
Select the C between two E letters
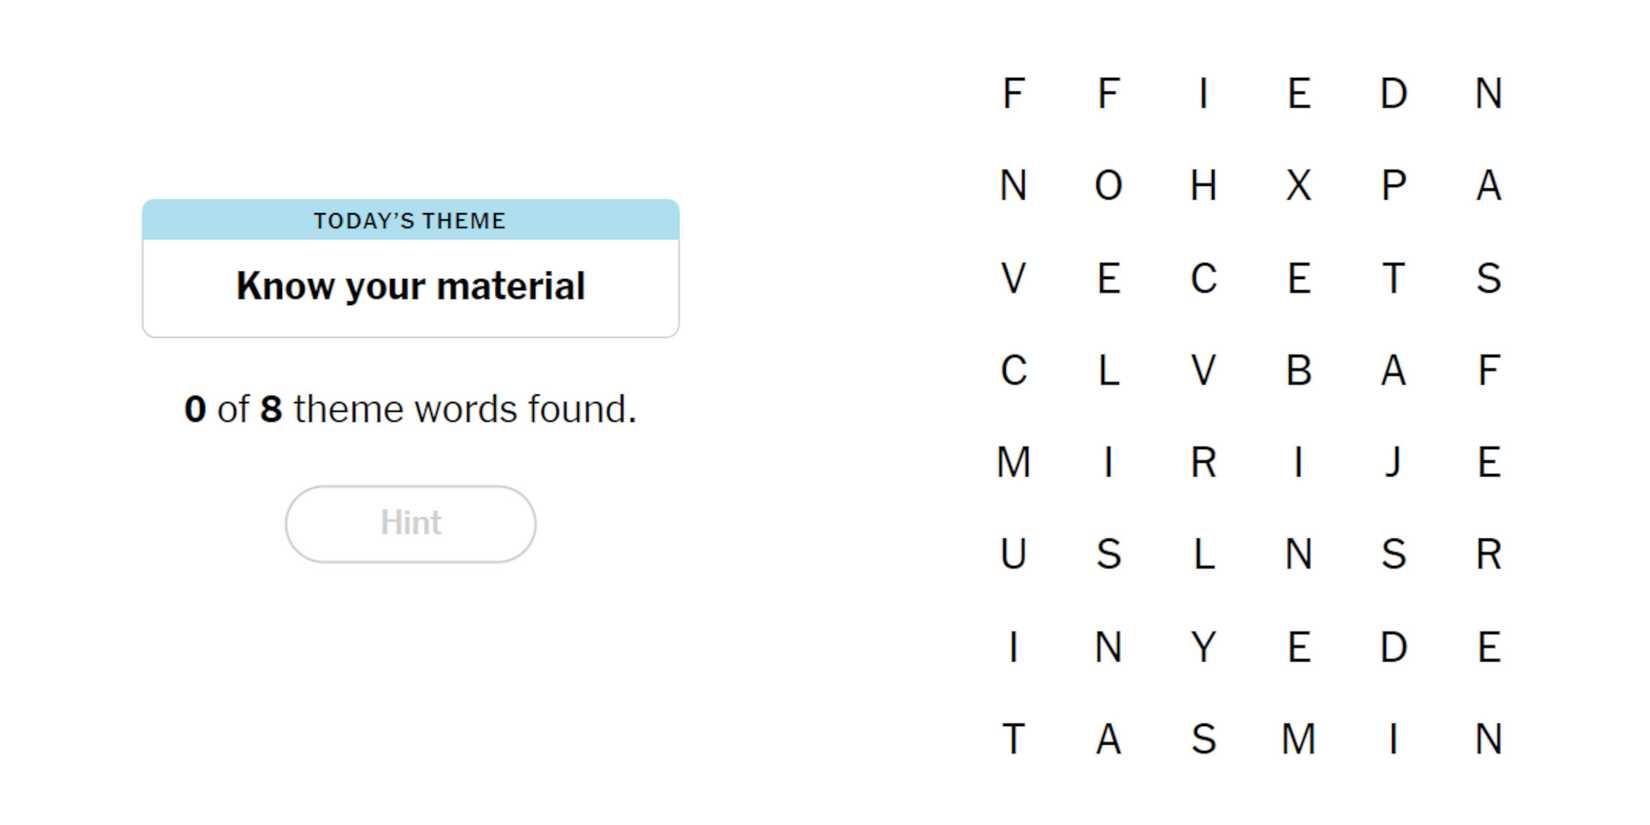[1203, 278]
